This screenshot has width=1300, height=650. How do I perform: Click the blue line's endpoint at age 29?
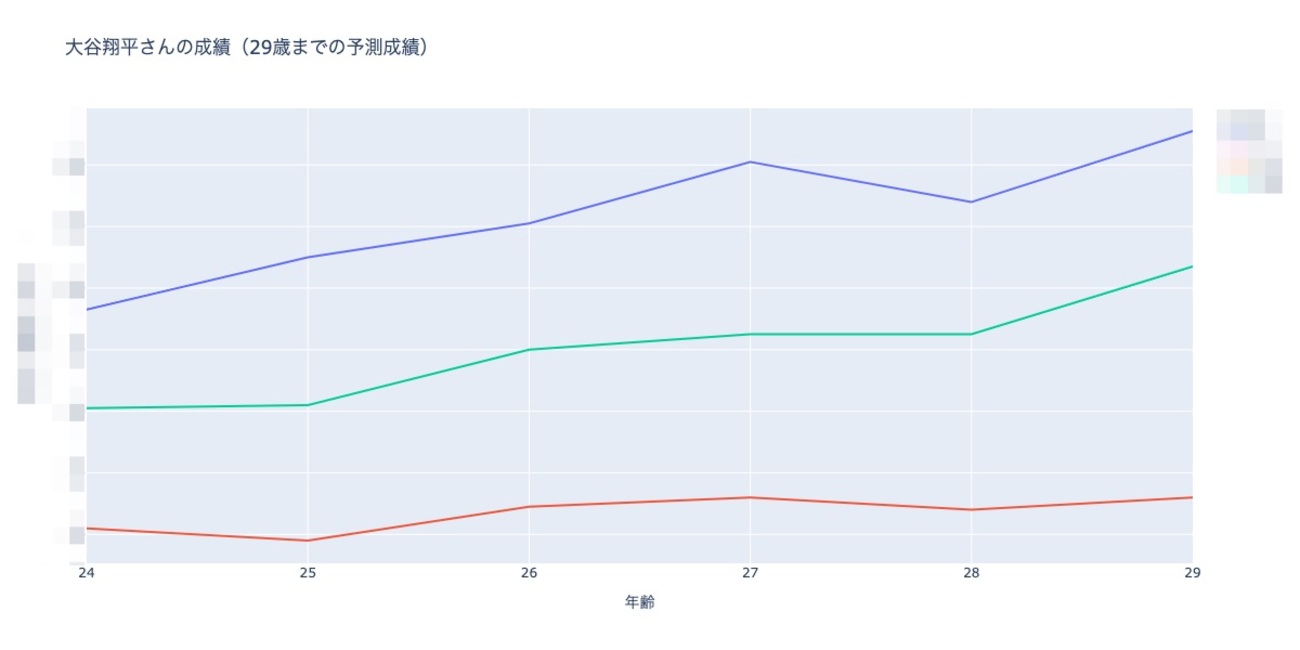(x=1191, y=131)
